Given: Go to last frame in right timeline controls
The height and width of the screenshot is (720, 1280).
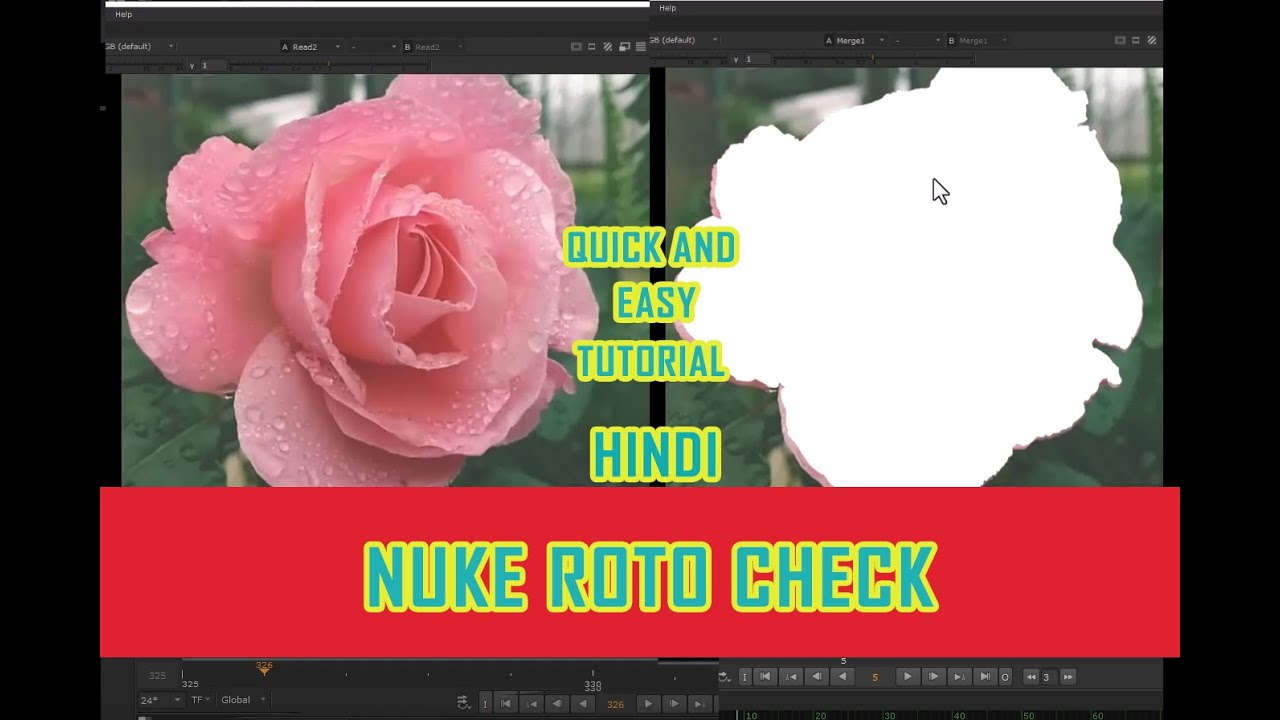Looking at the screenshot, I should 985,677.
